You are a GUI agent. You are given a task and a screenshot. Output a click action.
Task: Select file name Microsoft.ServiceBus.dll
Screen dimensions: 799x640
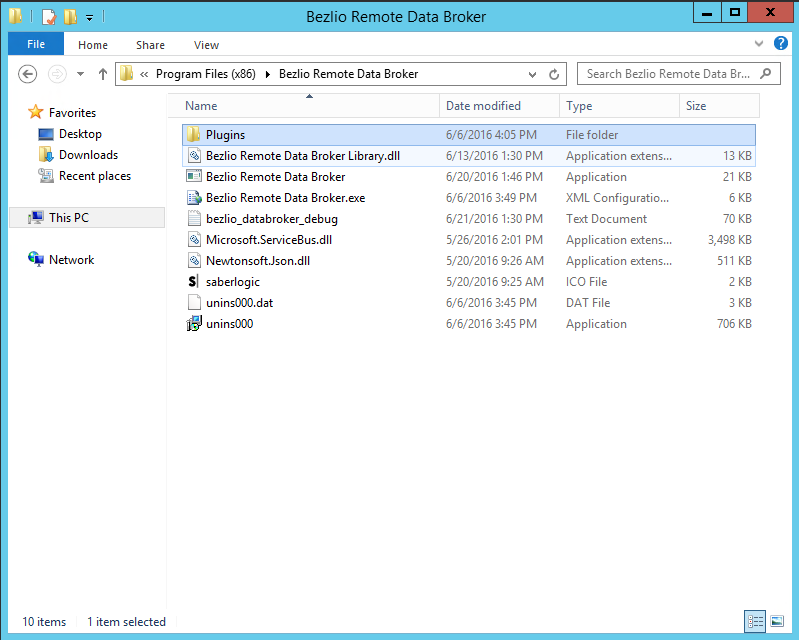point(269,239)
